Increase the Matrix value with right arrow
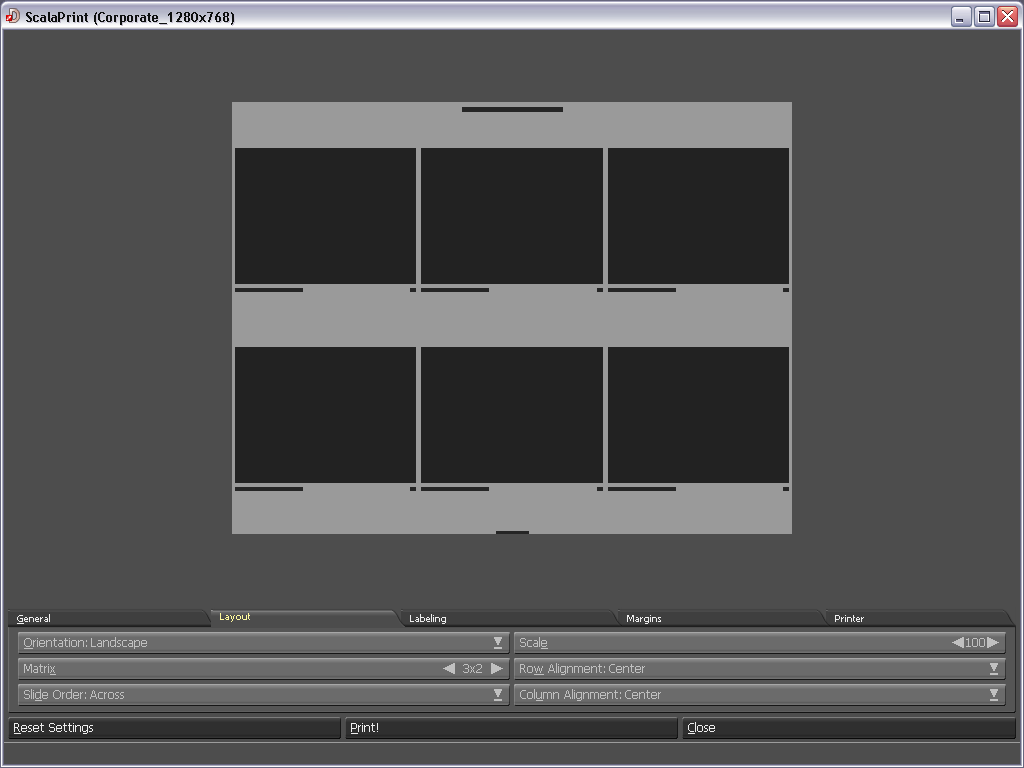 click(x=497, y=669)
